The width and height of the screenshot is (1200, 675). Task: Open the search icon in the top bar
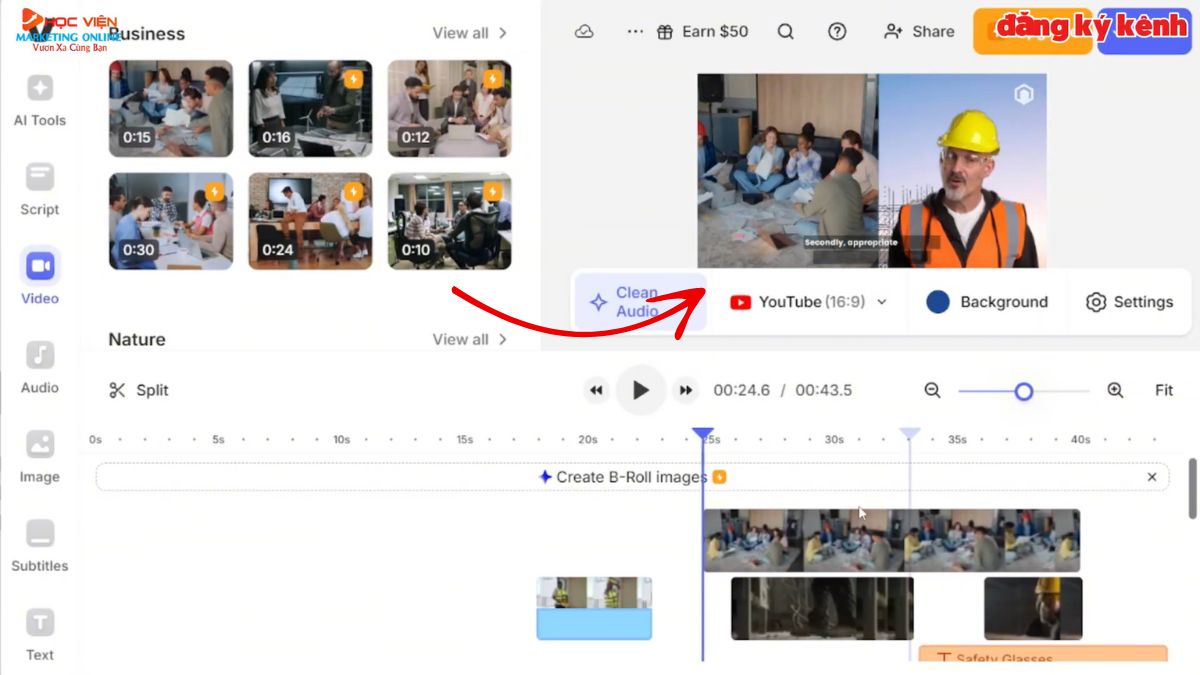pos(785,31)
